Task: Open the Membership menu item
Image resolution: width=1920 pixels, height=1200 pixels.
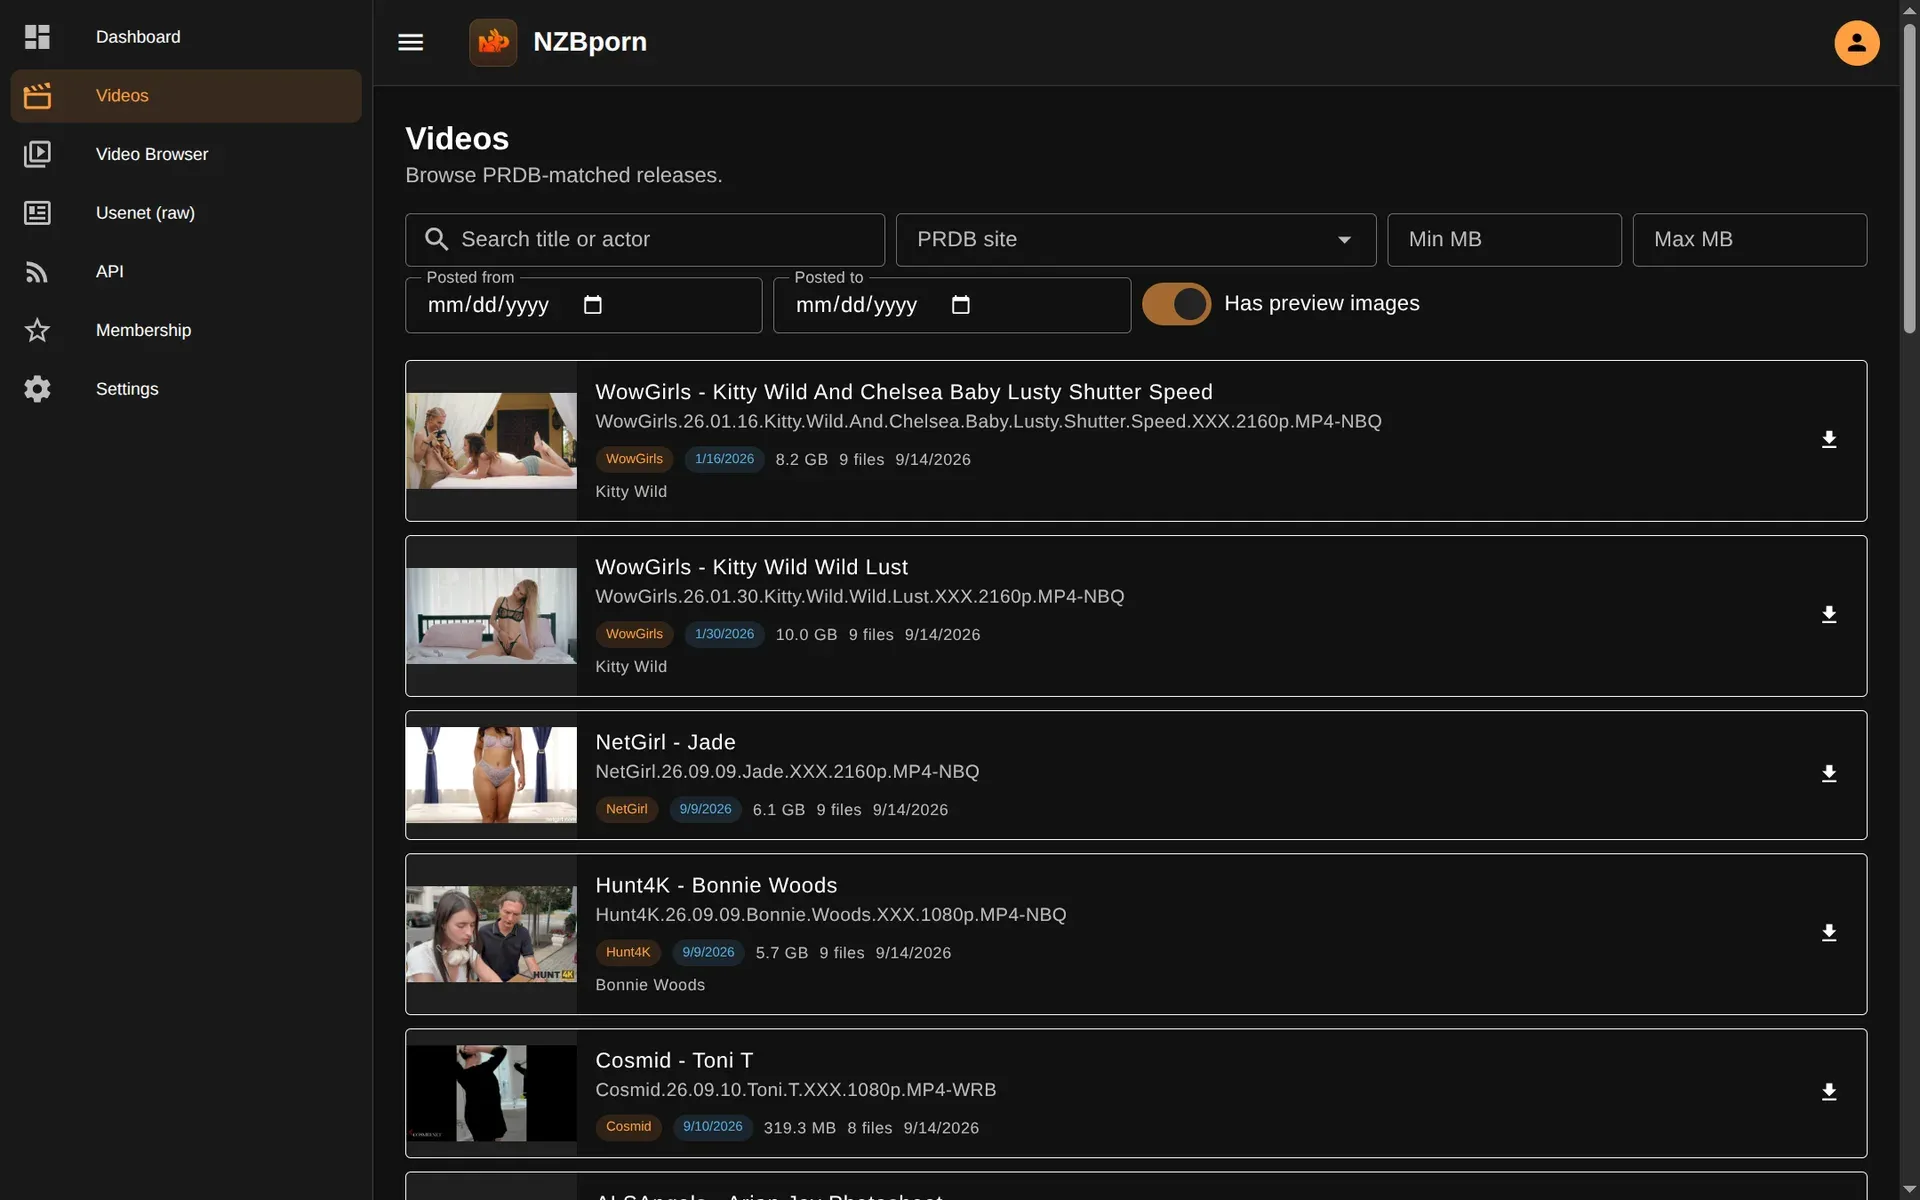Action: click(x=186, y=330)
